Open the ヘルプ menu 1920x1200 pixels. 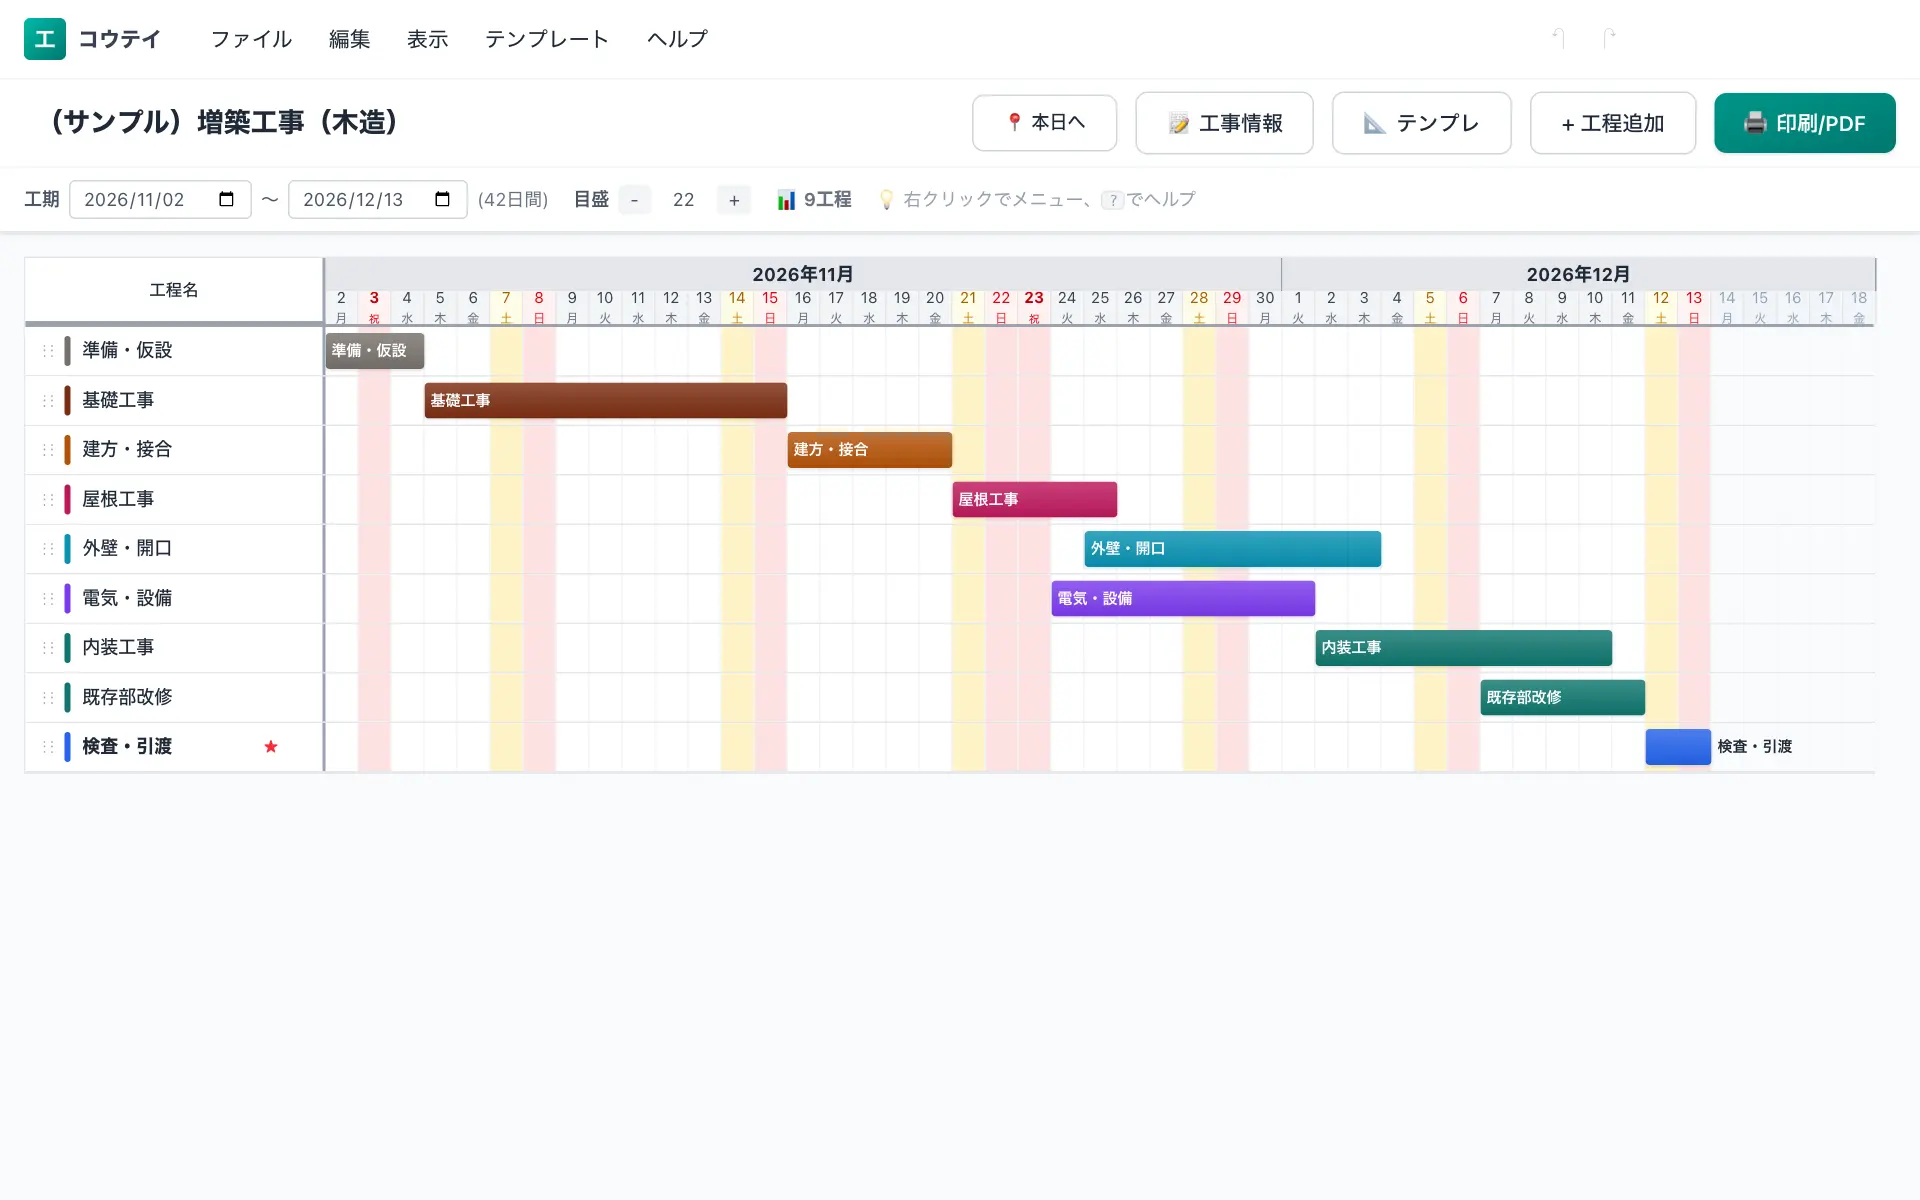pos(677,39)
